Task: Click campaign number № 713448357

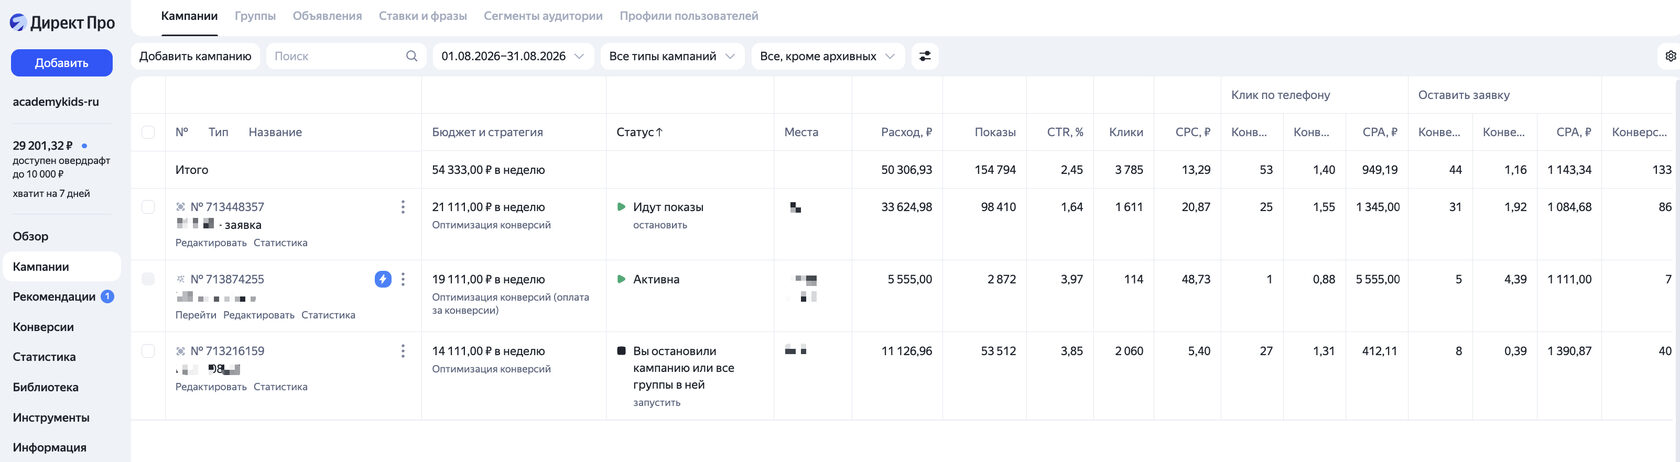Action: click(227, 207)
